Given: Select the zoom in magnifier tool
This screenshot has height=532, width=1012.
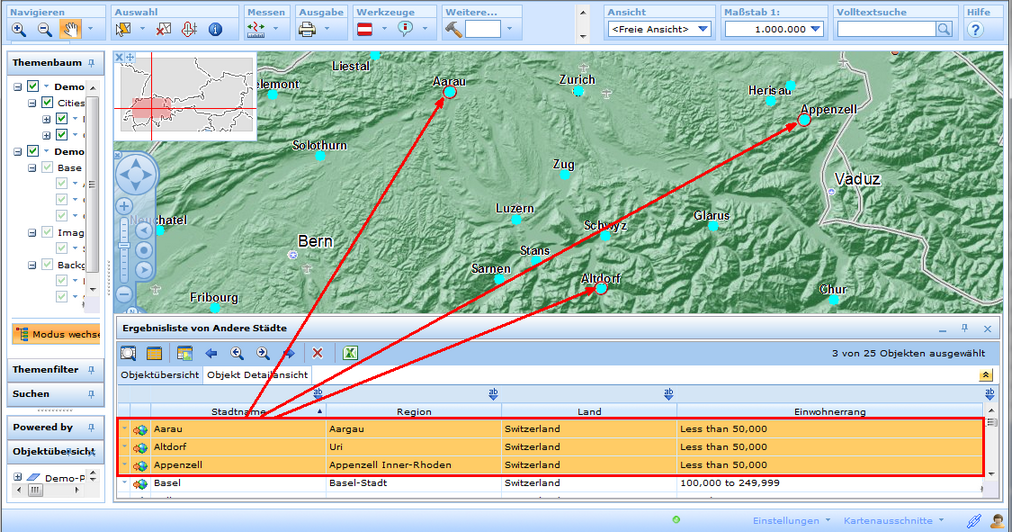Looking at the screenshot, I should (x=19, y=30).
